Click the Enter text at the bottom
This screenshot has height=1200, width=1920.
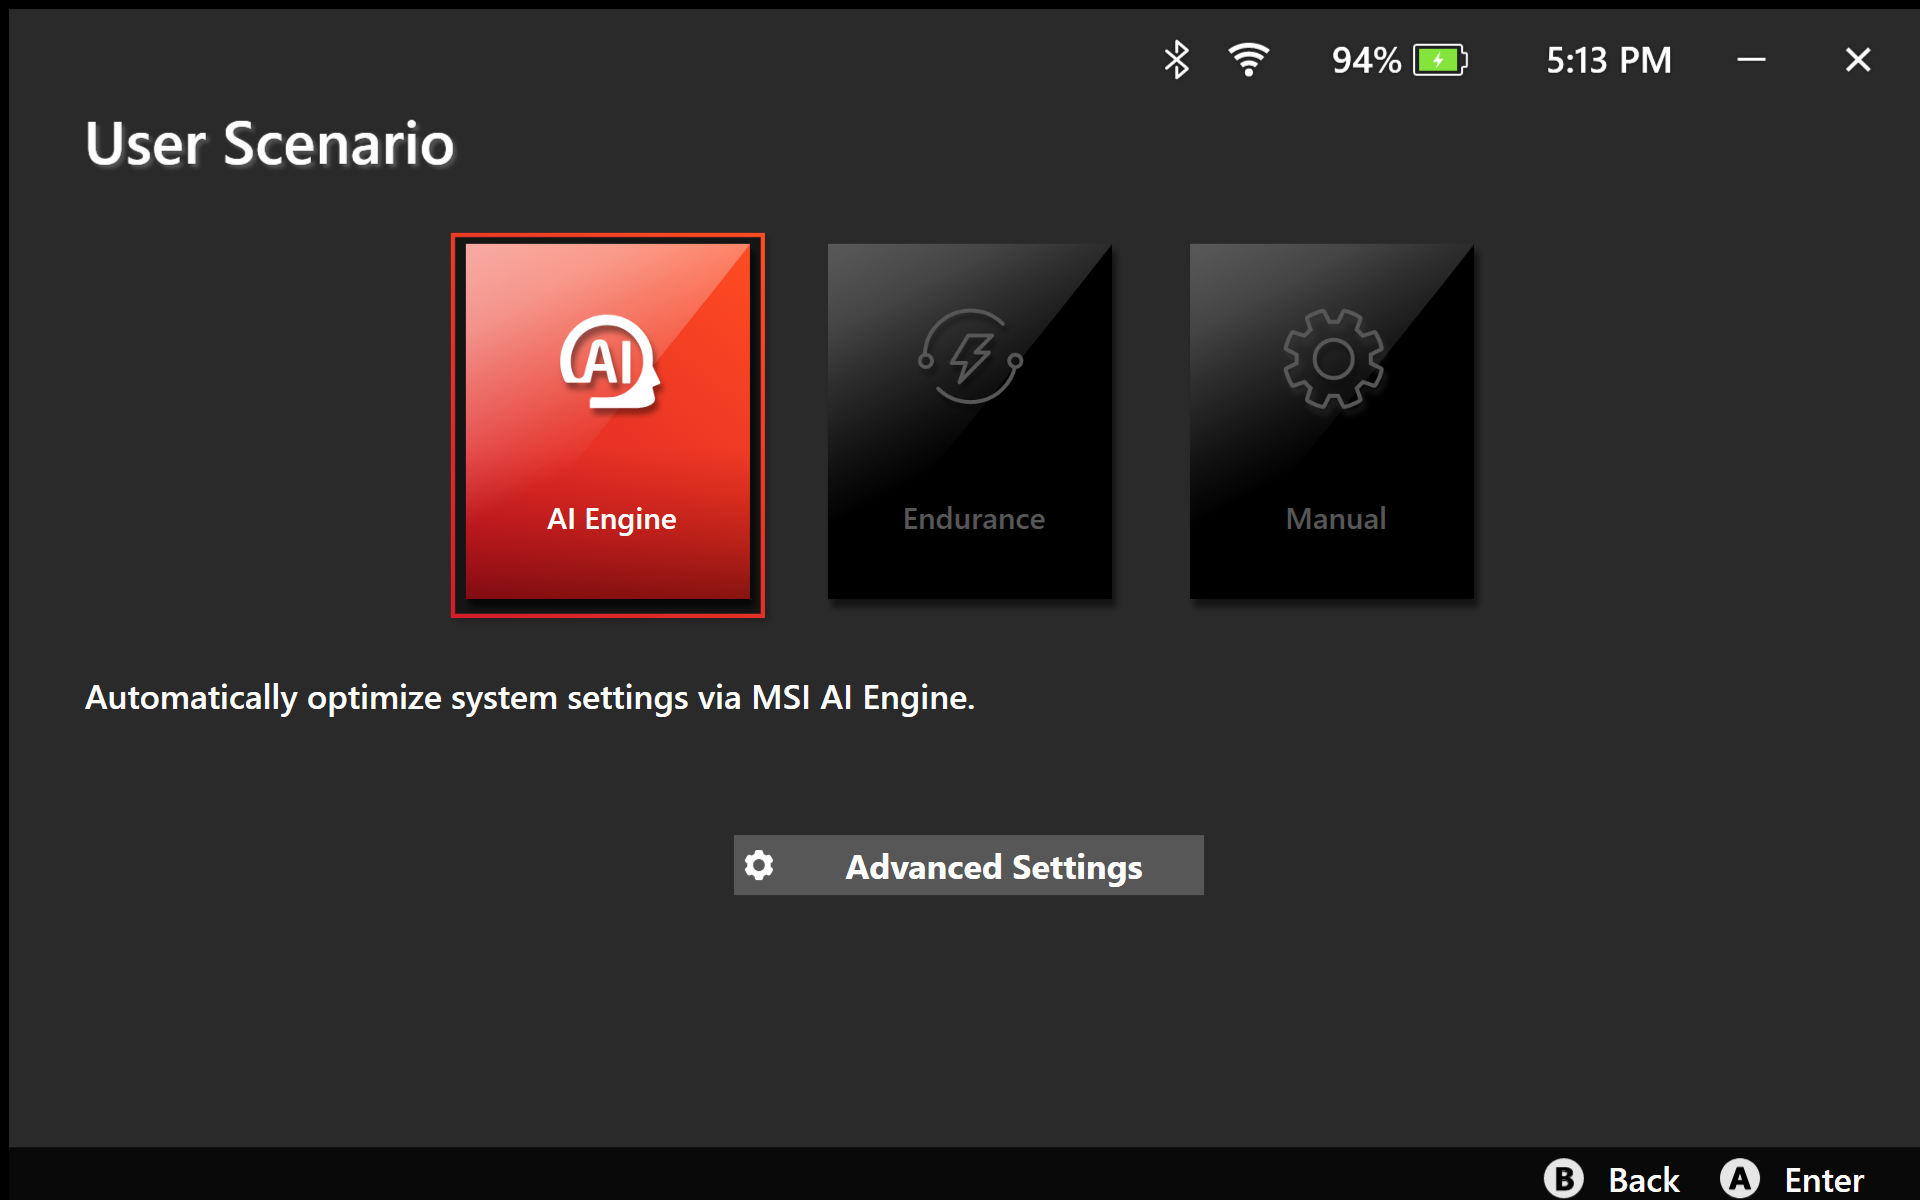pos(1823,1180)
